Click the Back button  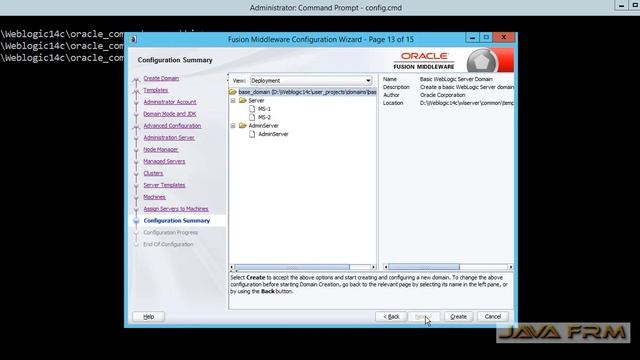[x=391, y=317]
